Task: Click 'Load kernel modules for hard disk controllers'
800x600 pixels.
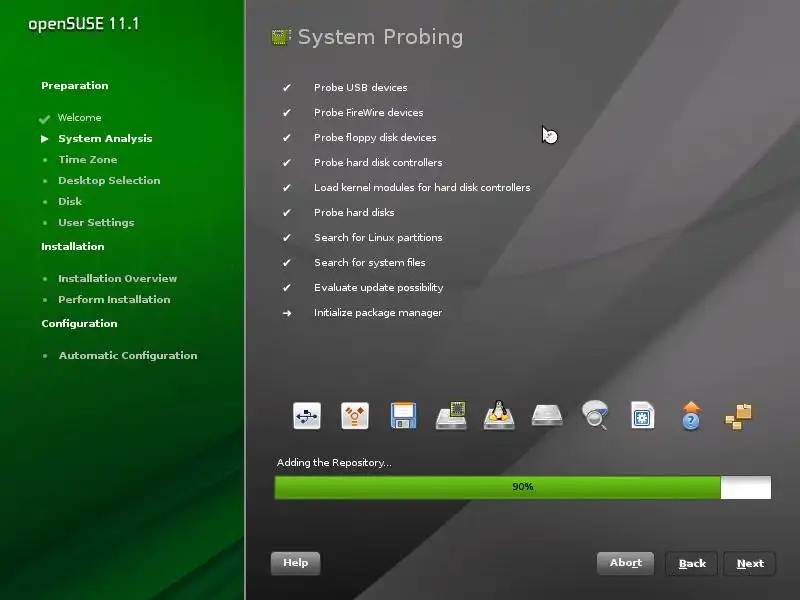Action: (422, 188)
